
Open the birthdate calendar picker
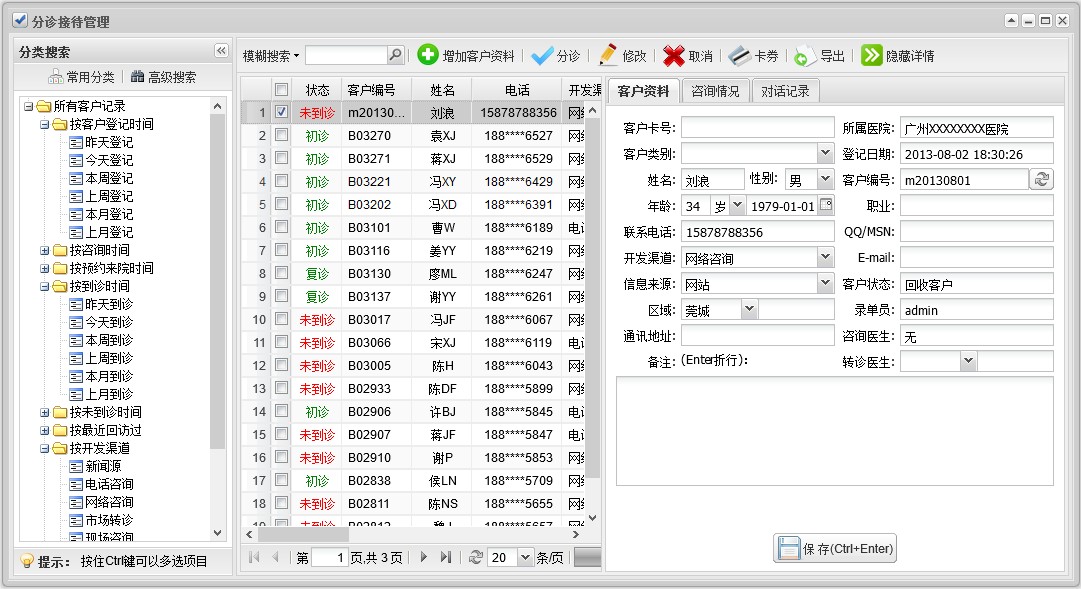tap(826, 205)
